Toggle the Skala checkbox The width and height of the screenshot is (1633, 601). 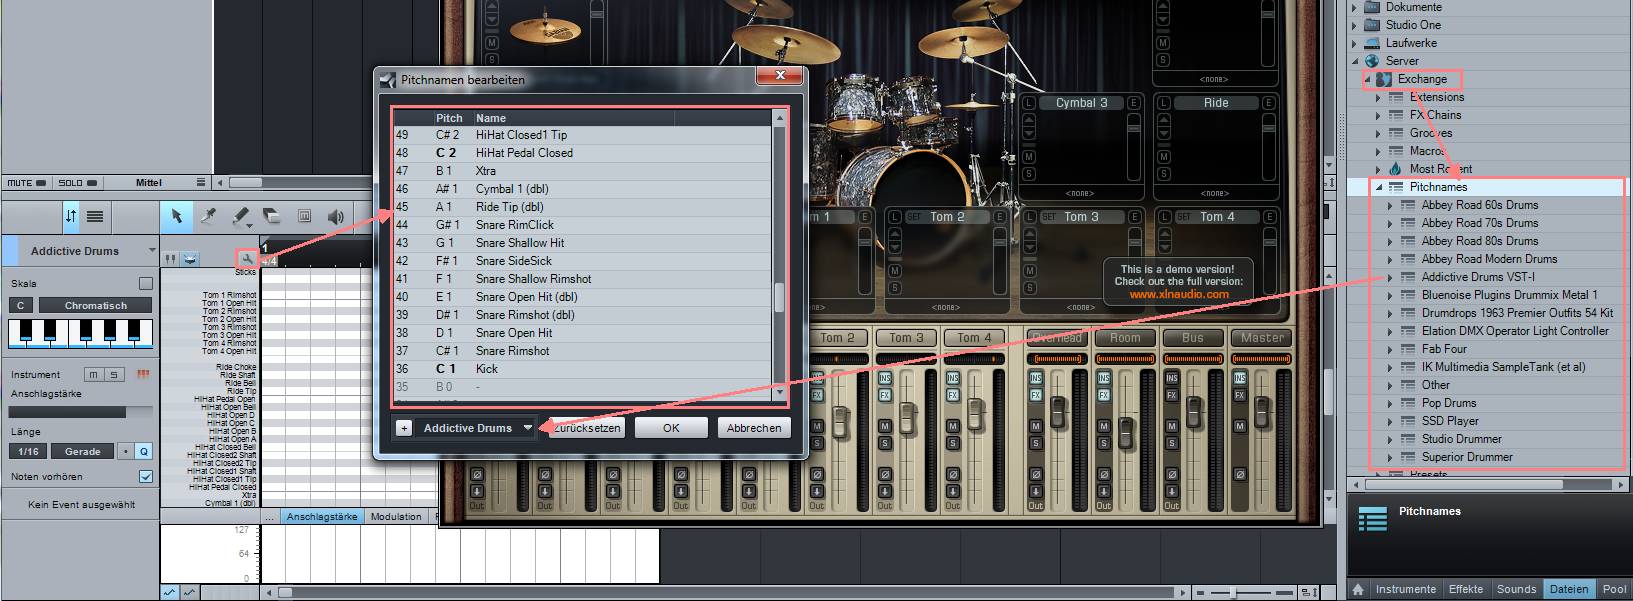146,284
